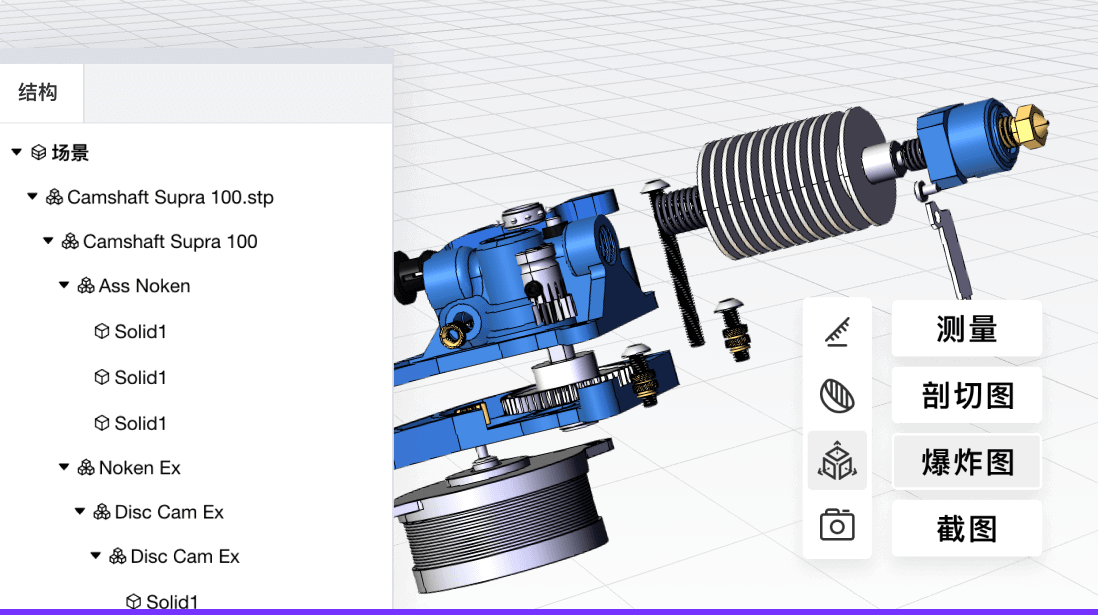Collapse the 场景 tree node
The image size is (1098, 615).
point(14,152)
